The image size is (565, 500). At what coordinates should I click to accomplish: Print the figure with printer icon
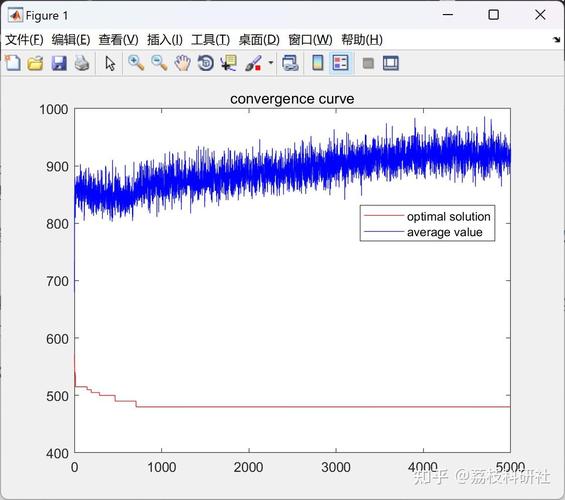[82, 63]
